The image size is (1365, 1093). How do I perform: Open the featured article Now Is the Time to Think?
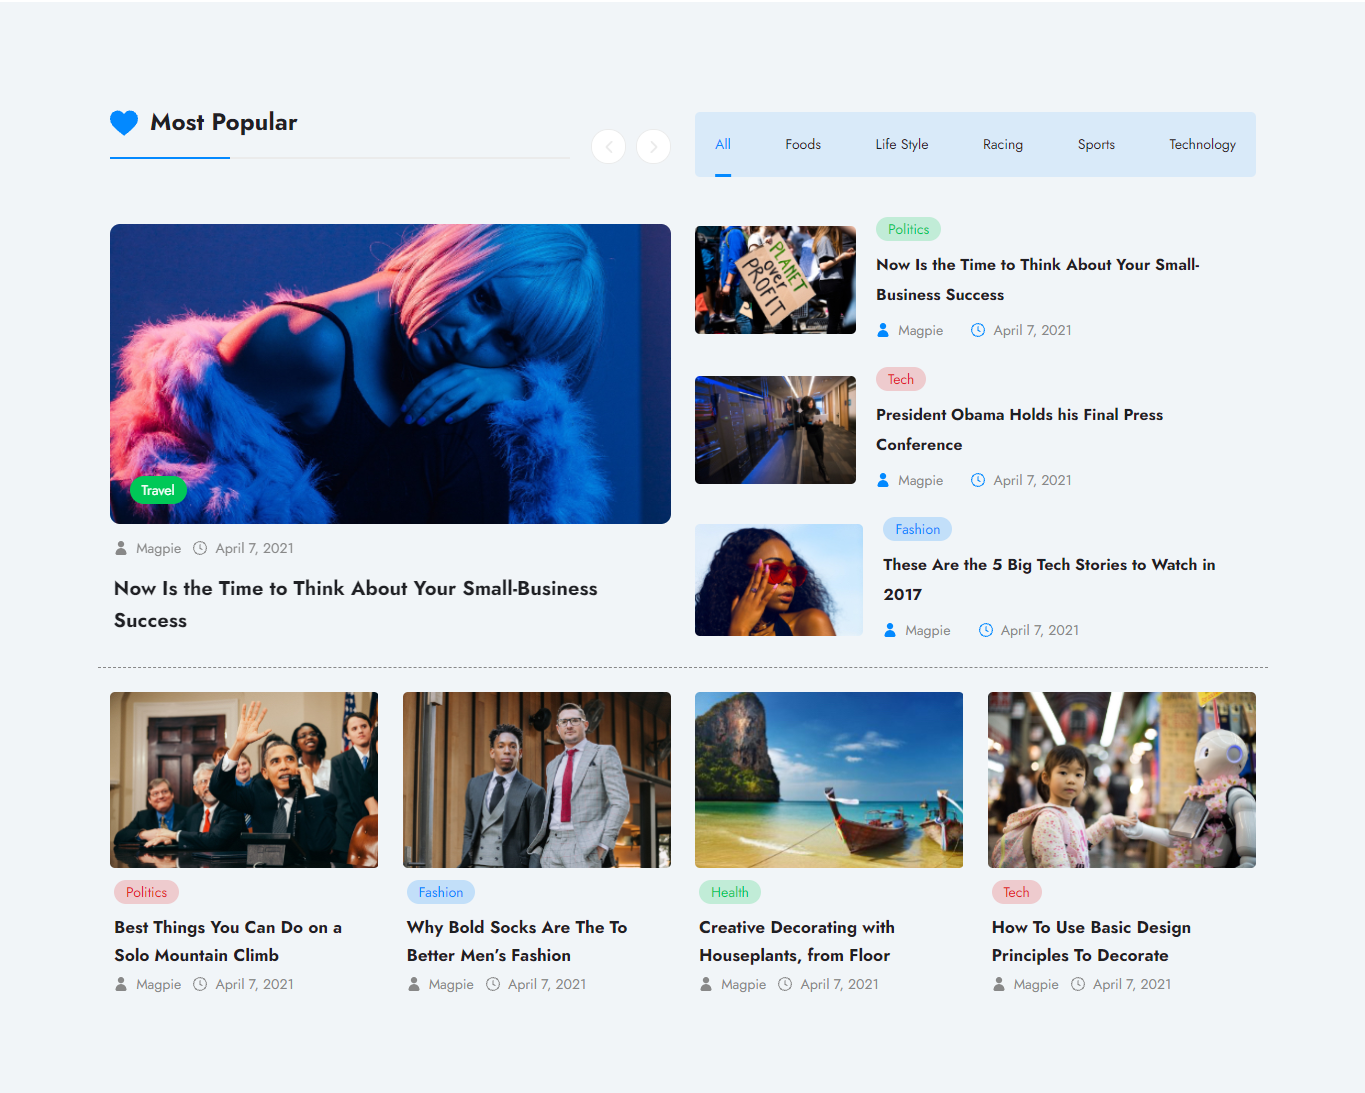click(355, 604)
